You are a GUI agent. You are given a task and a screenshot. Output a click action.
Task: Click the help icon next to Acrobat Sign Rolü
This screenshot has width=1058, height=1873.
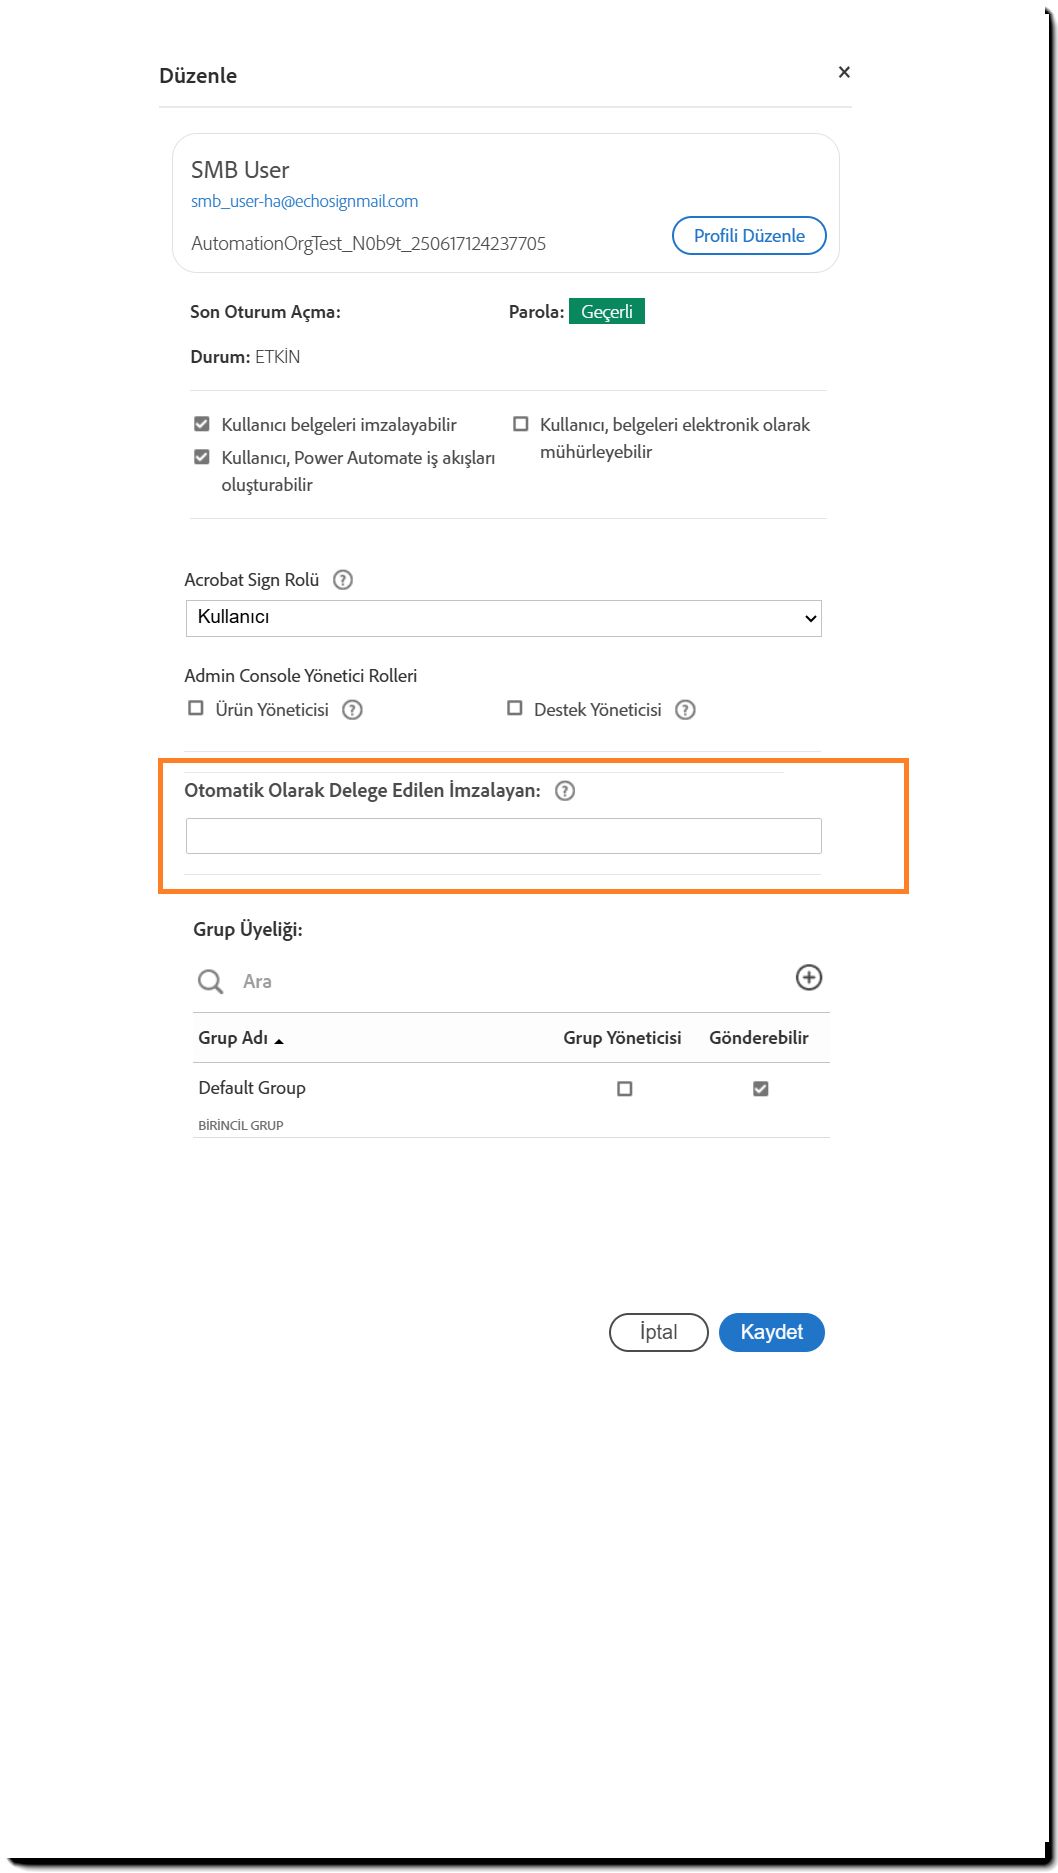point(343,580)
